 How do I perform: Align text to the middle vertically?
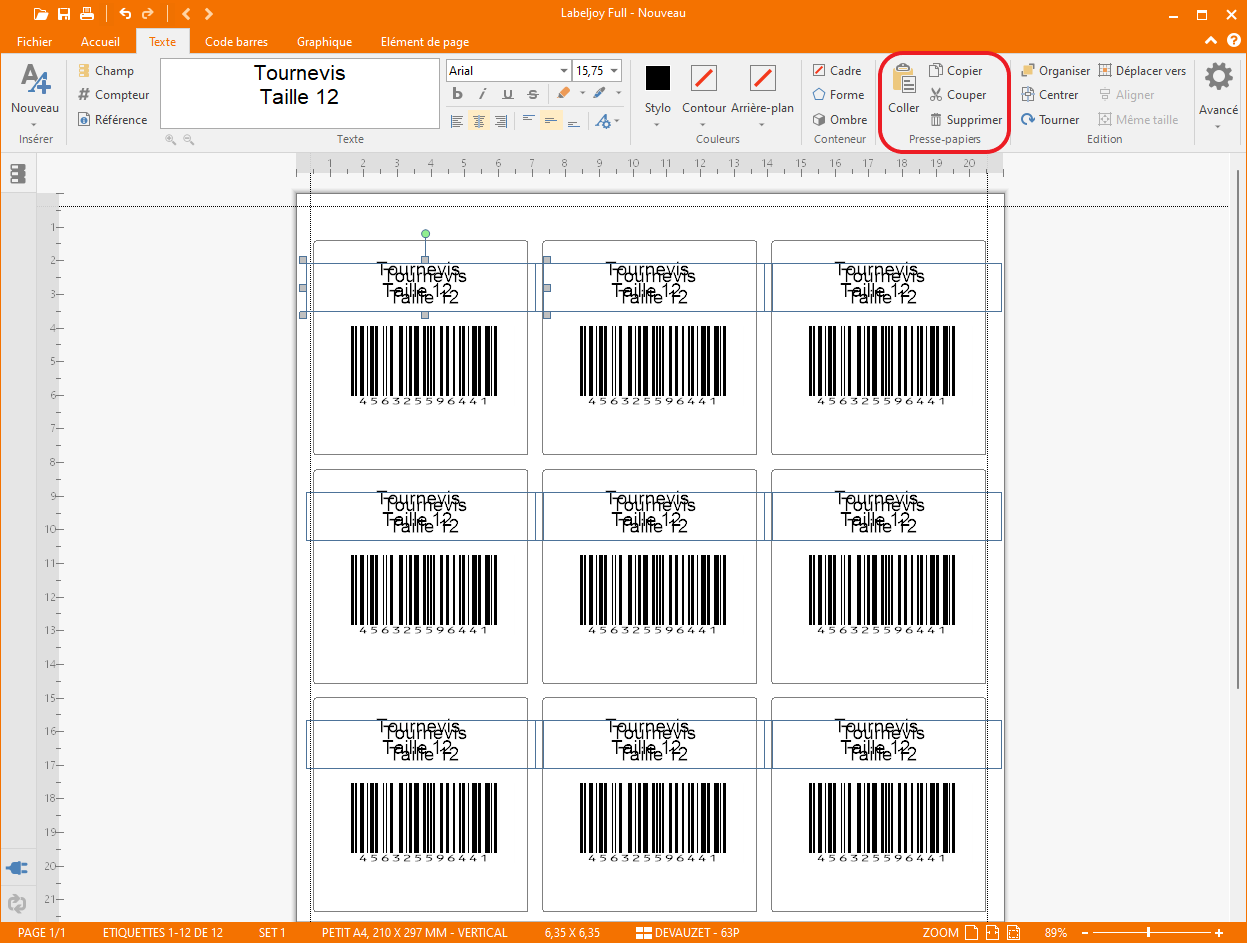(x=551, y=121)
